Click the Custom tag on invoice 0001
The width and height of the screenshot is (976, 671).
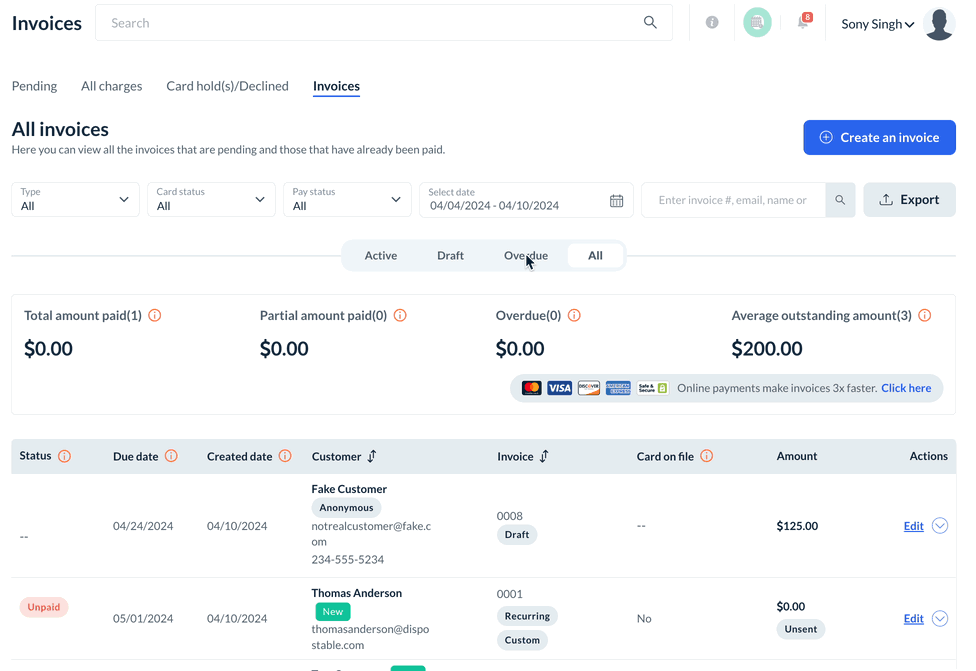click(522, 640)
